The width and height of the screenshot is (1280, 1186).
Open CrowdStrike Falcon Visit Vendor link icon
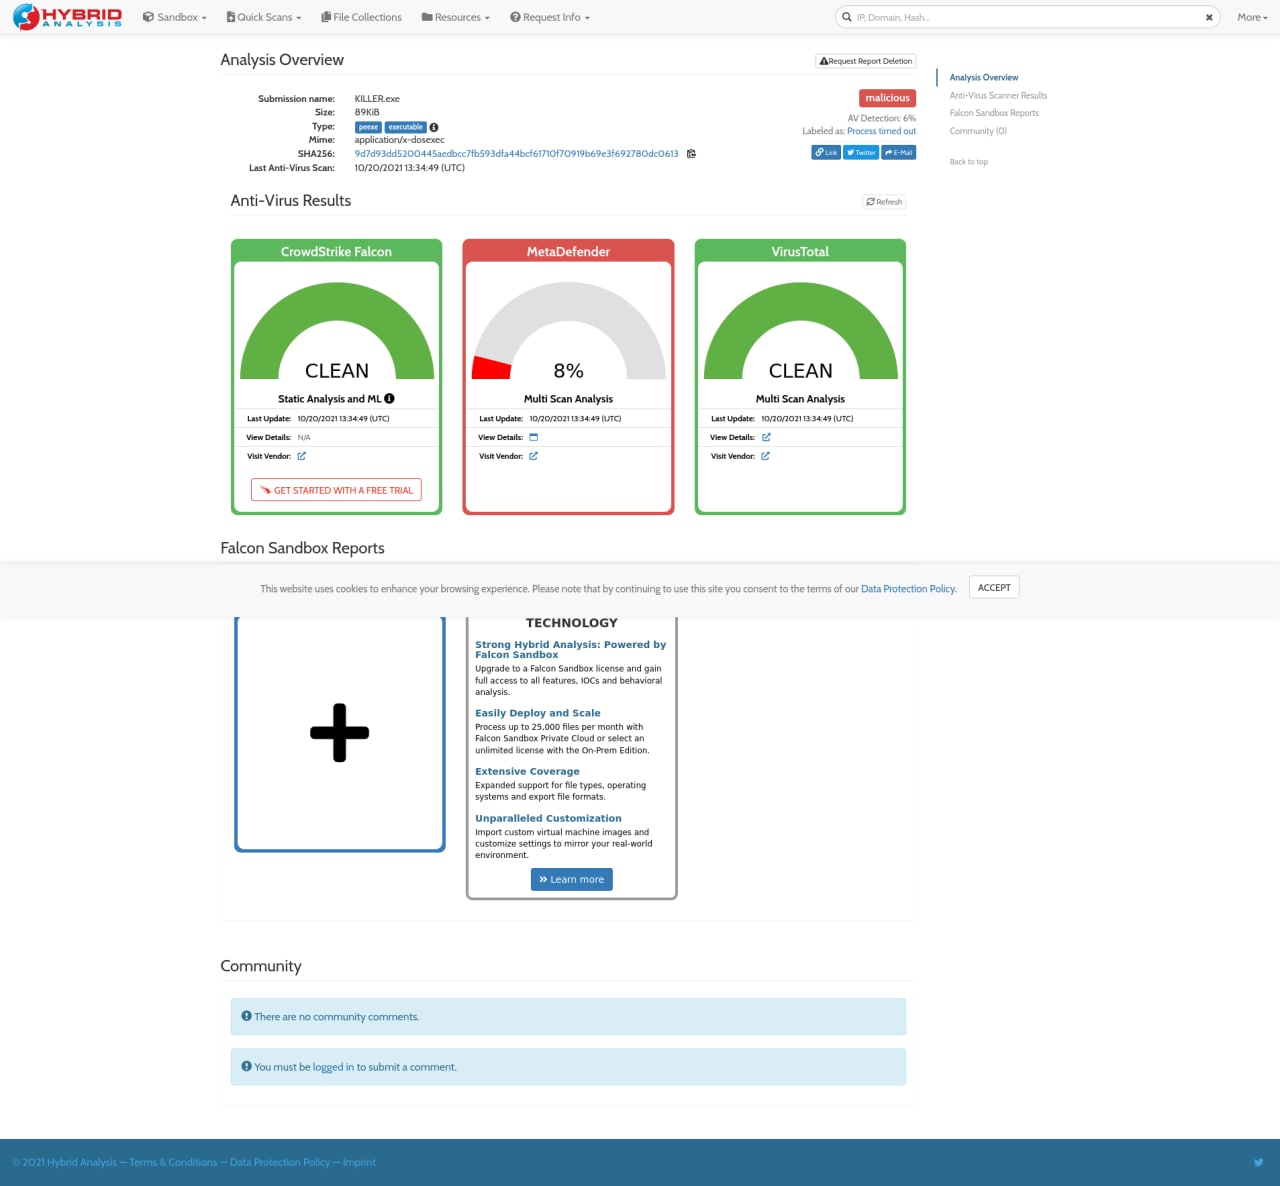coord(301,456)
